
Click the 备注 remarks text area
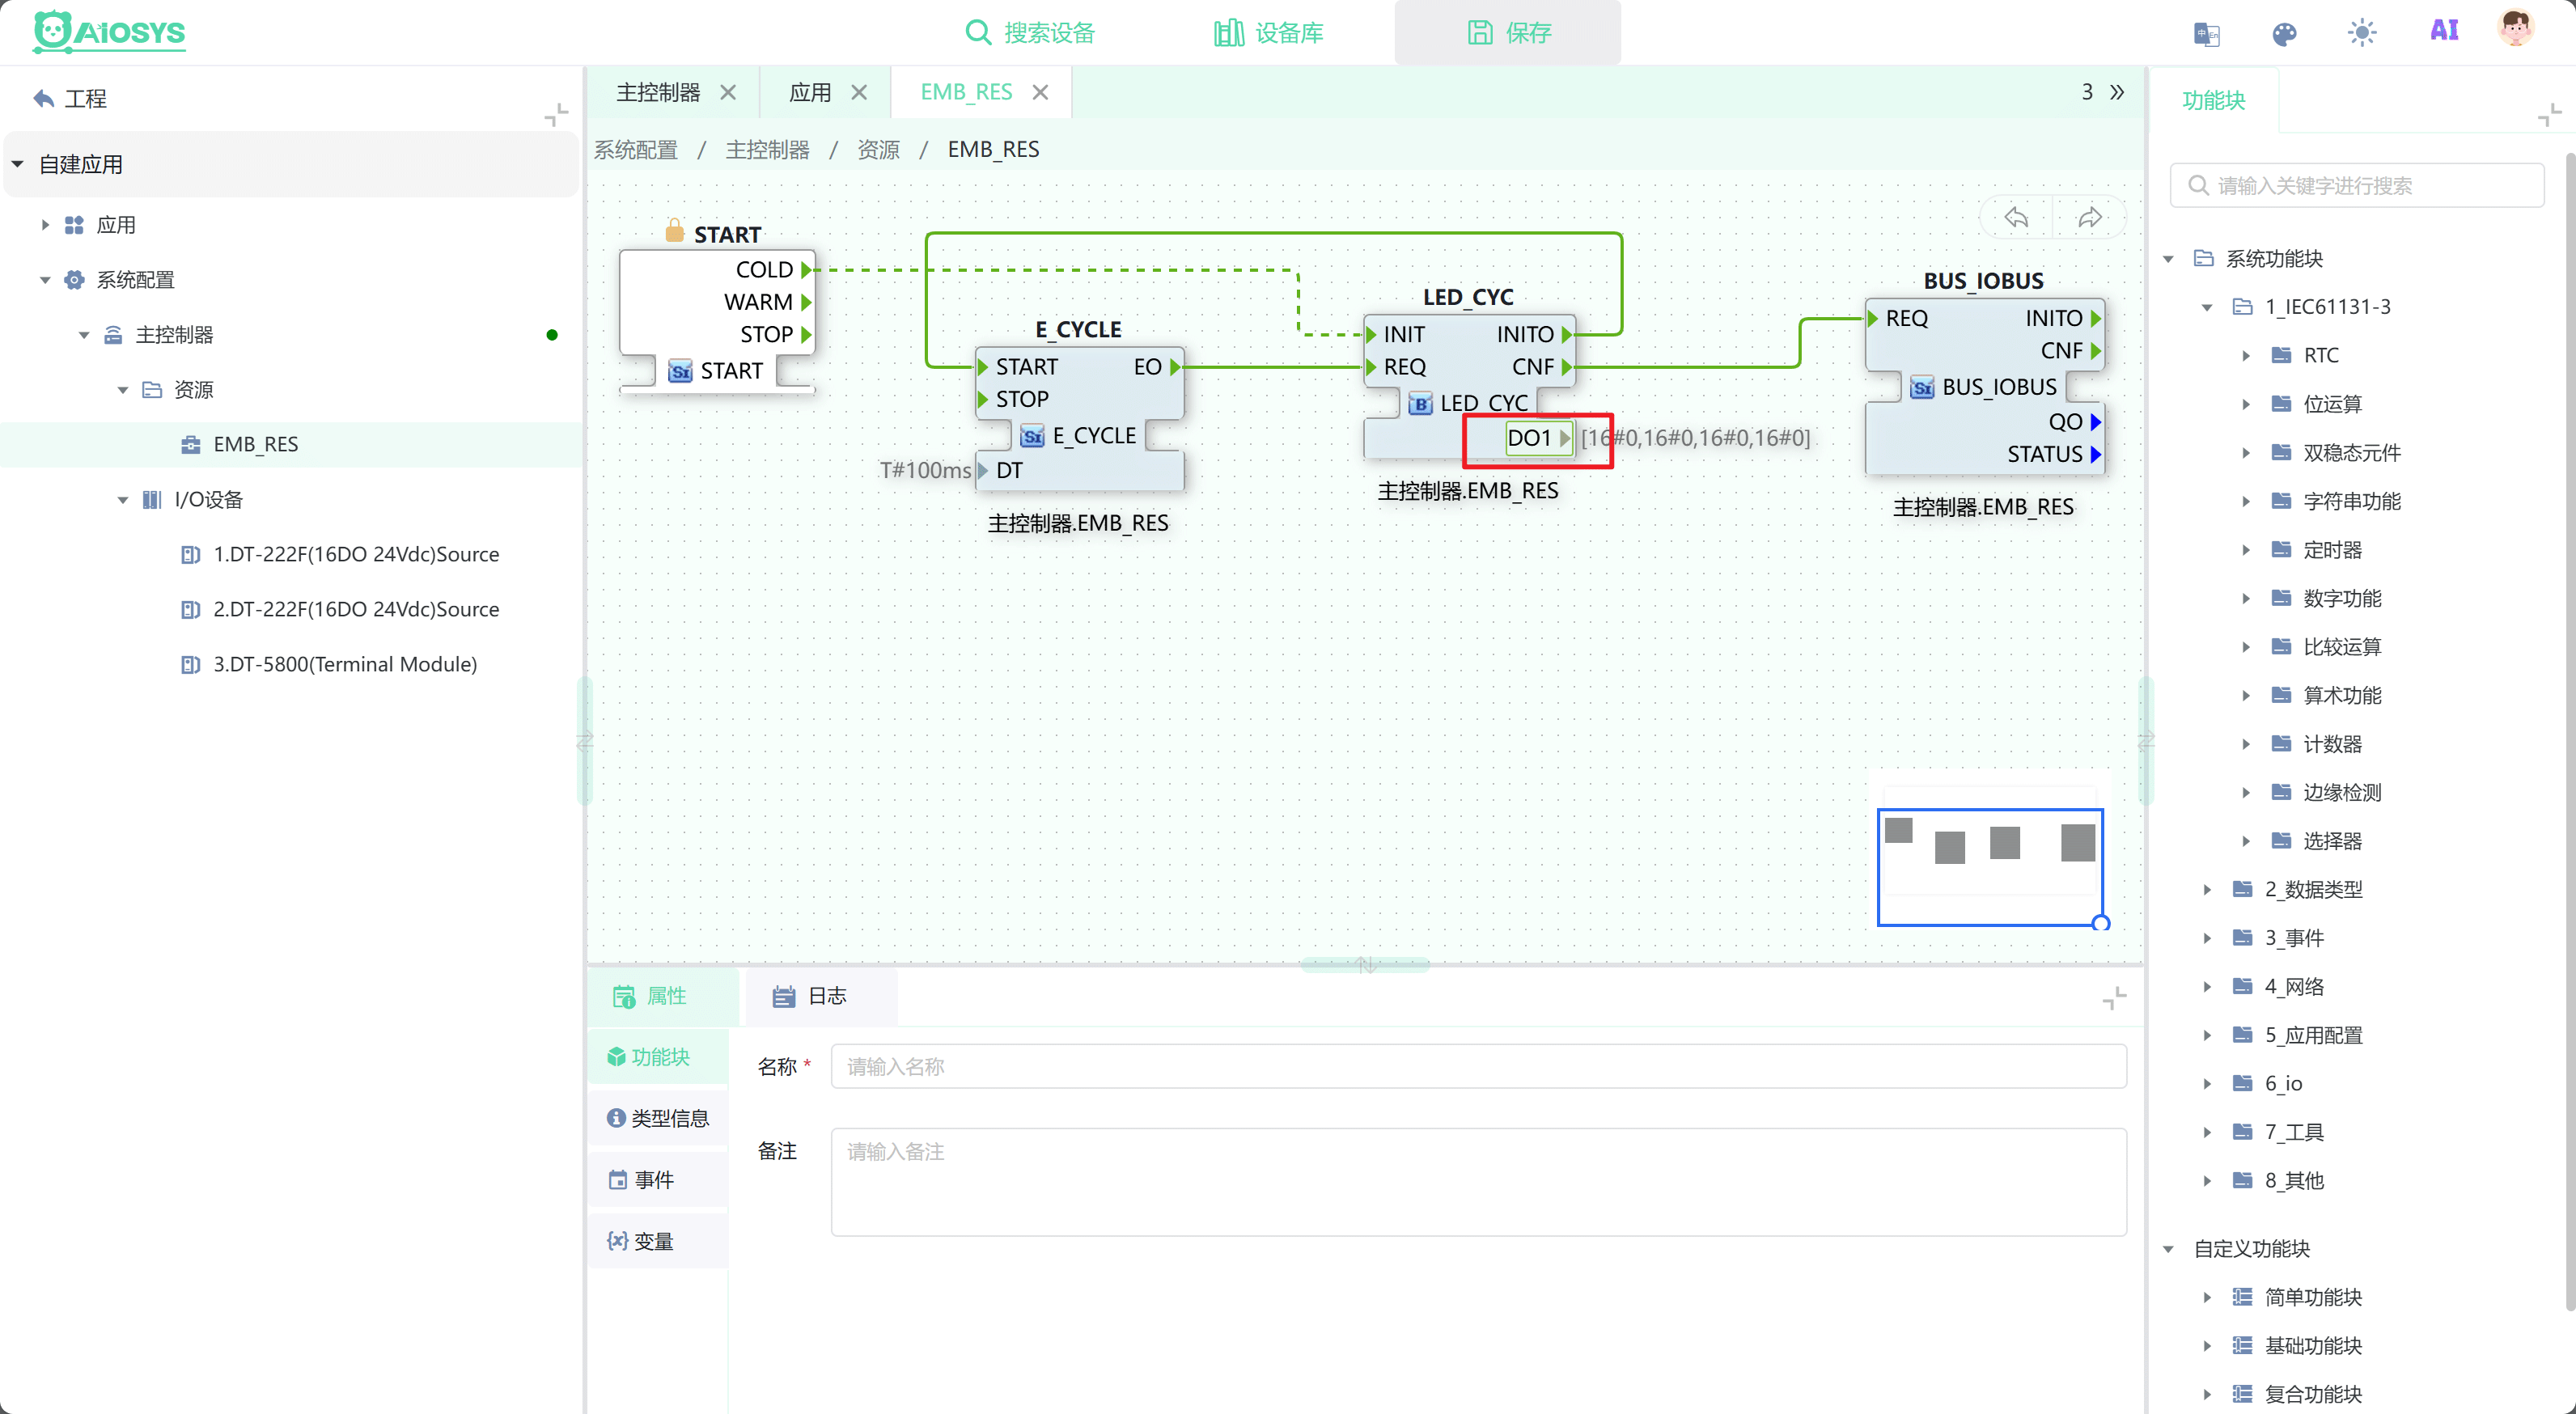click(x=1478, y=1183)
